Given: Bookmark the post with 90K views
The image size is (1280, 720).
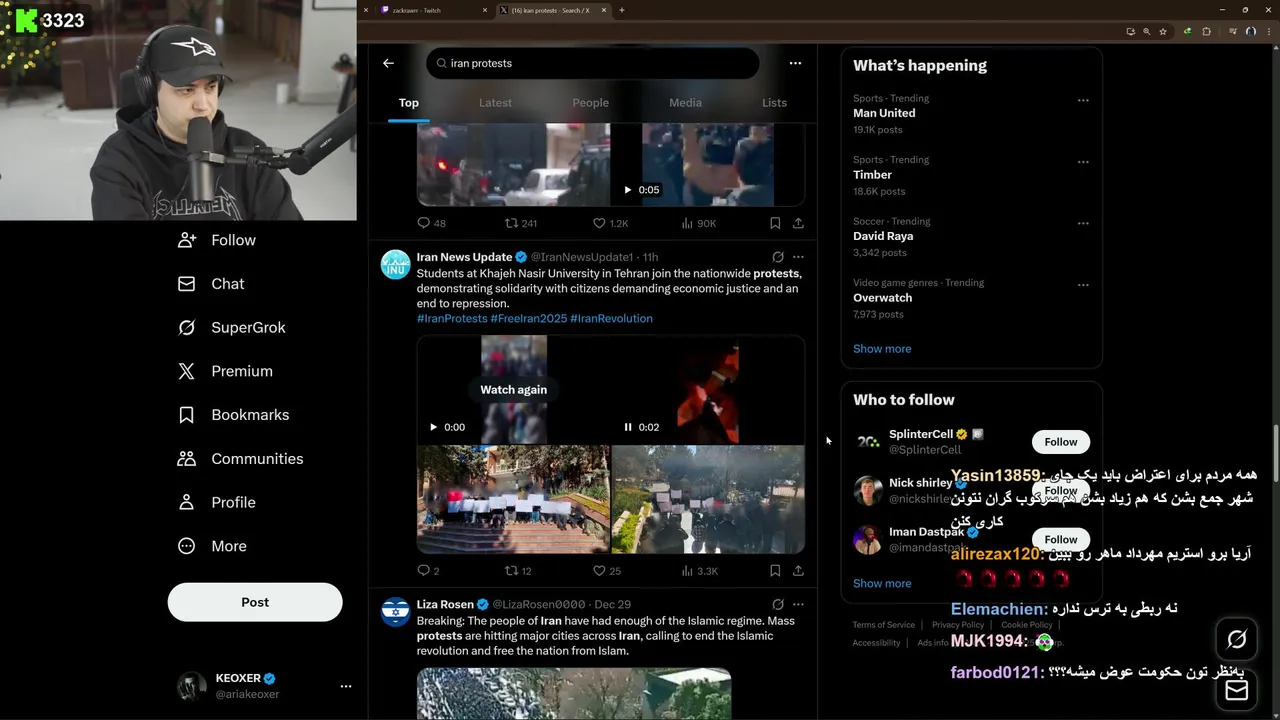Looking at the screenshot, I should (775, 223).
